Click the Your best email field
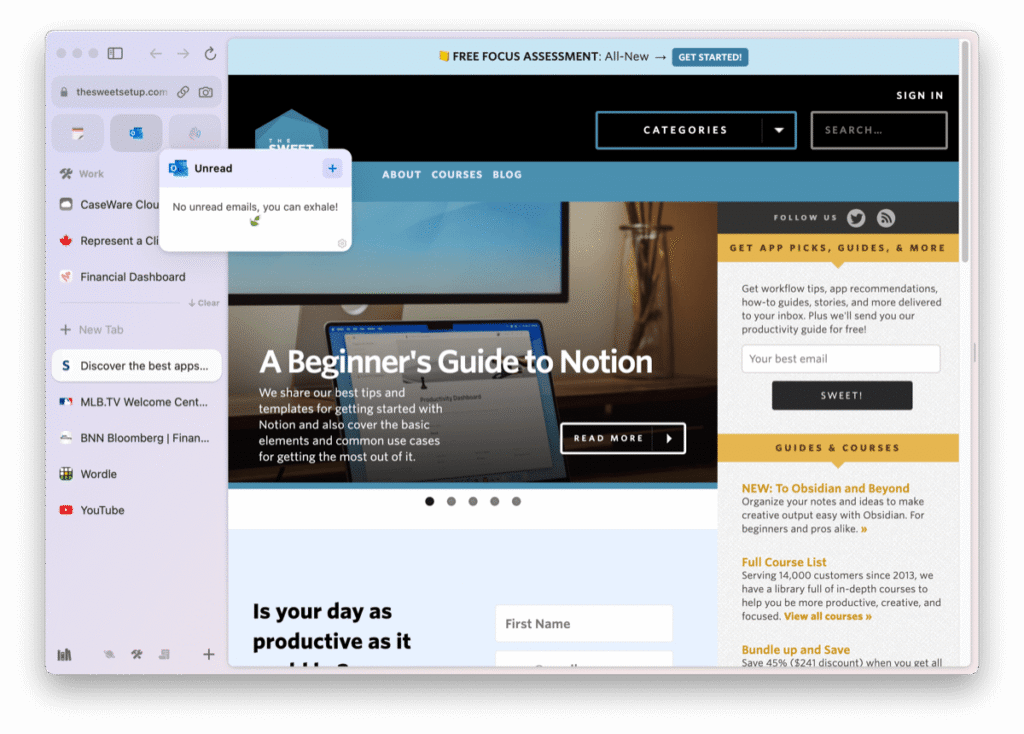The height and width of the screenshot is (734, 1024). 840,359
